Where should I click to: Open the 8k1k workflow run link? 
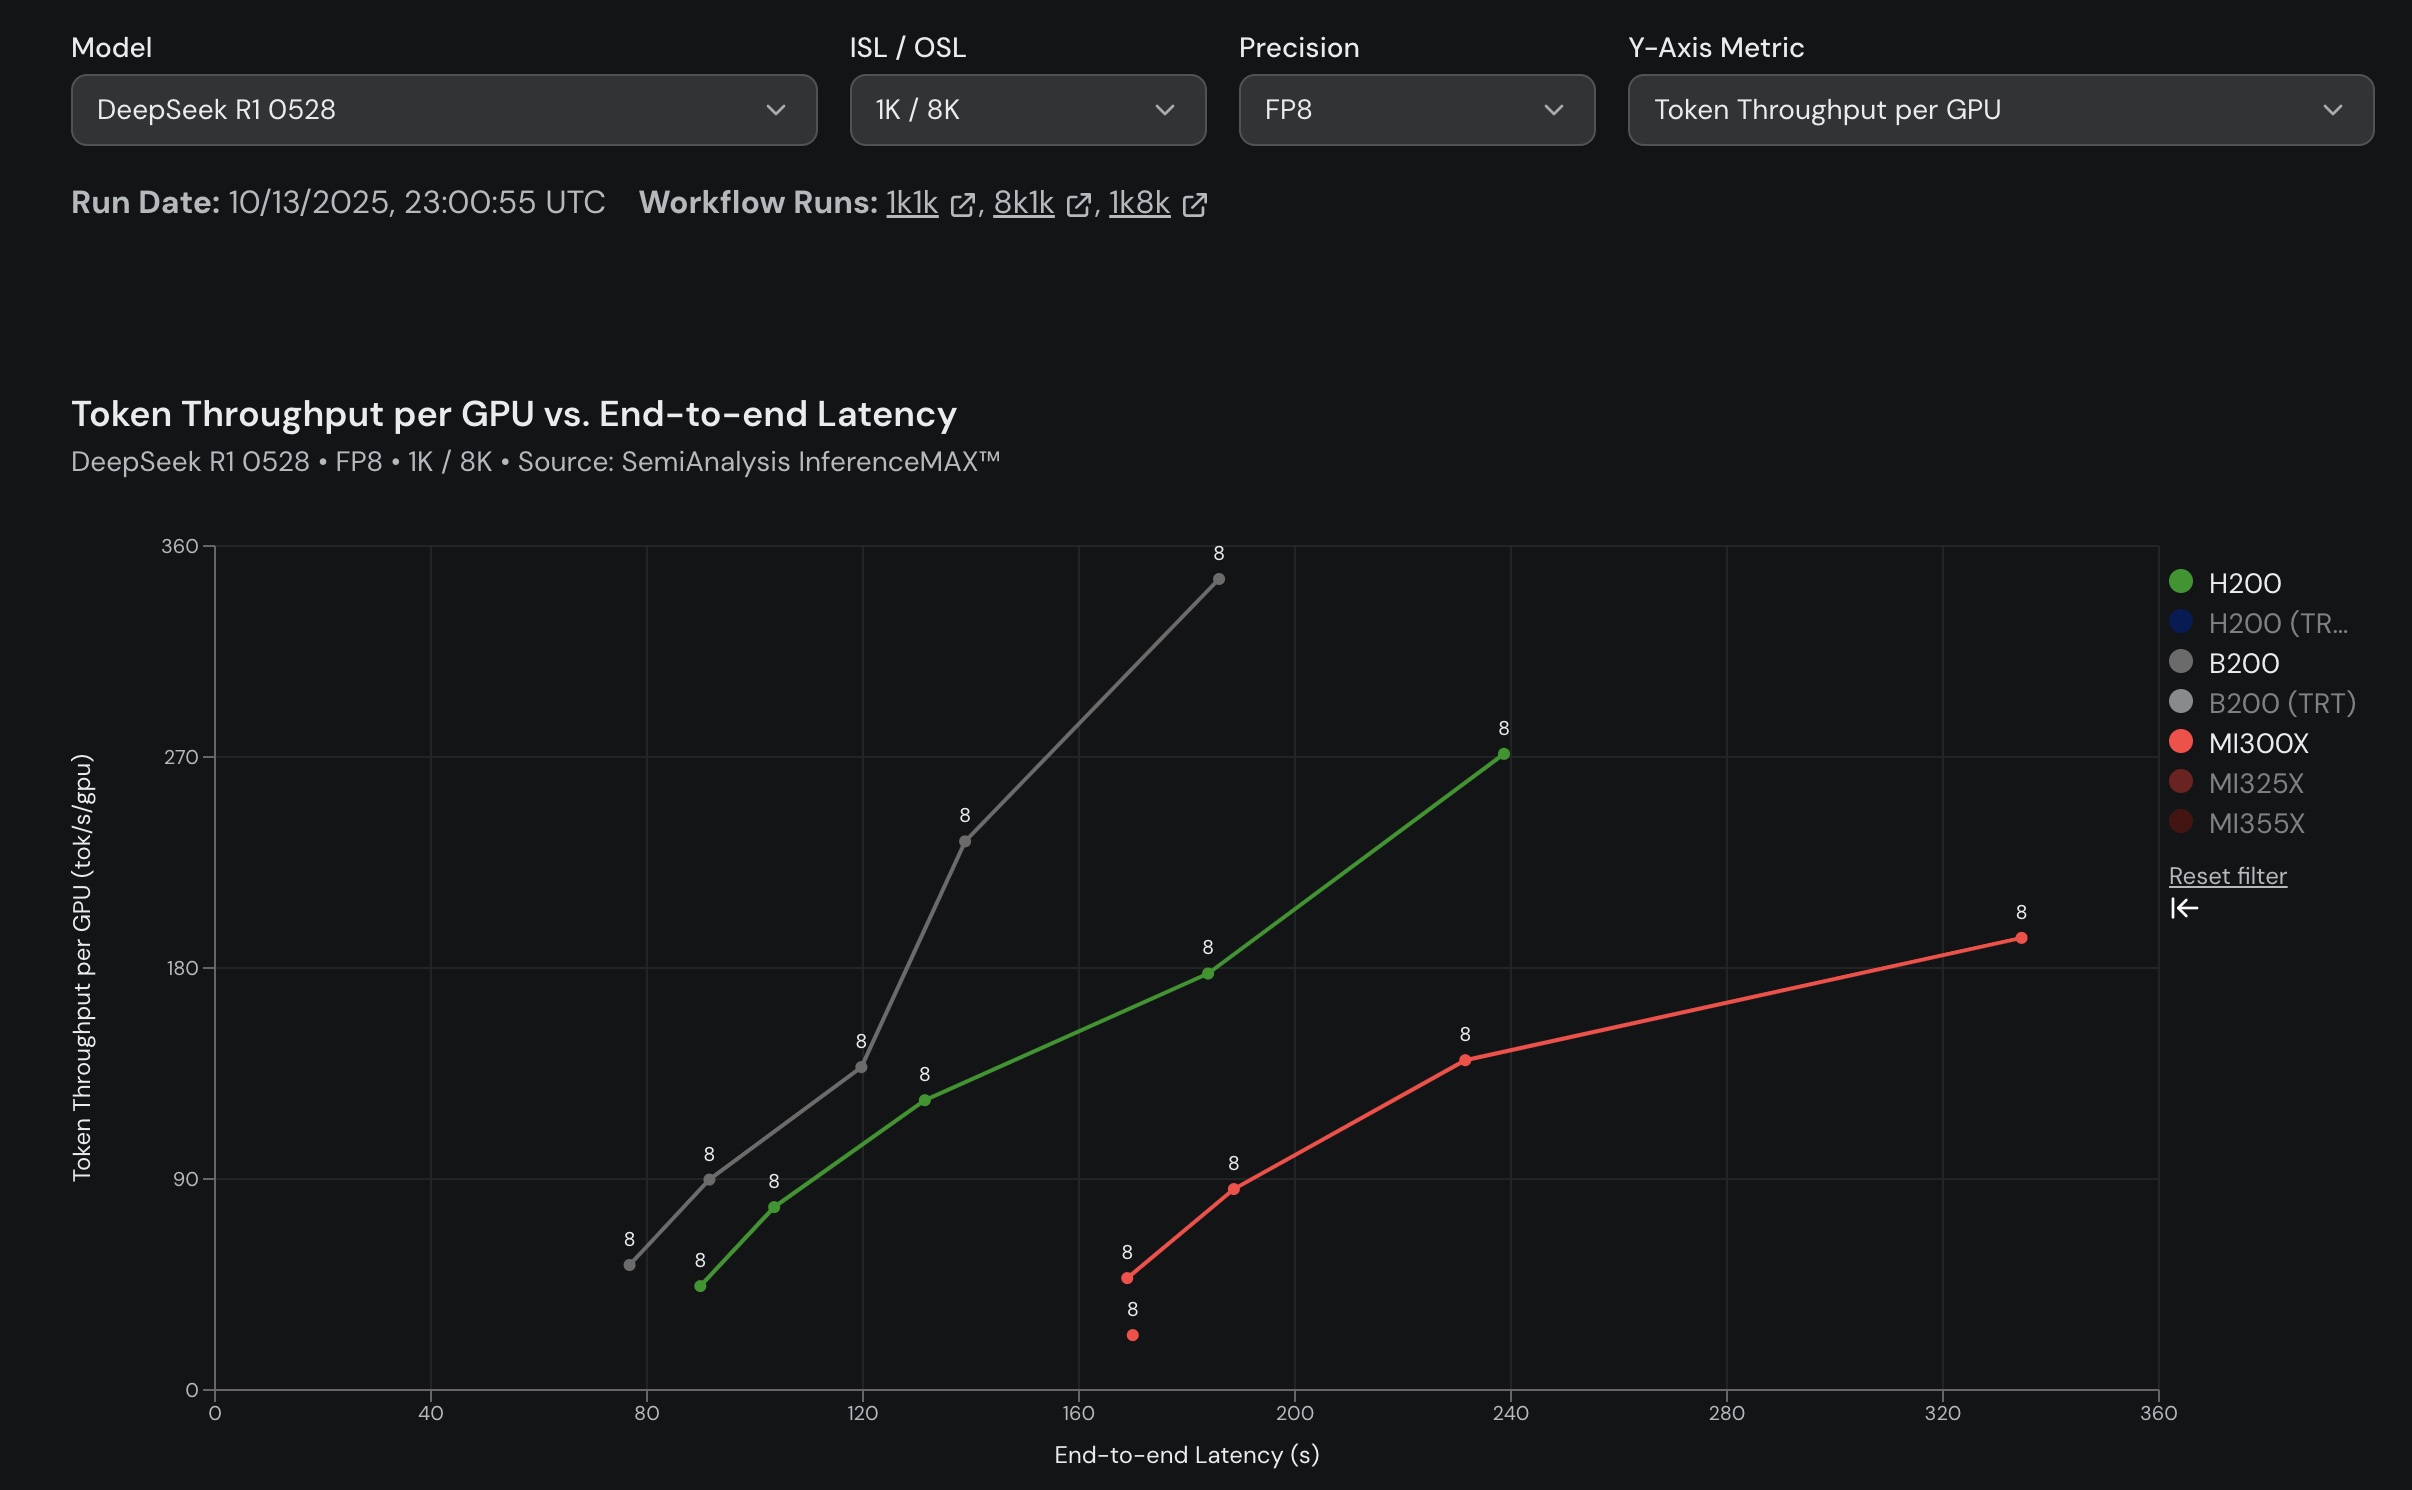tap(1023, 203)
